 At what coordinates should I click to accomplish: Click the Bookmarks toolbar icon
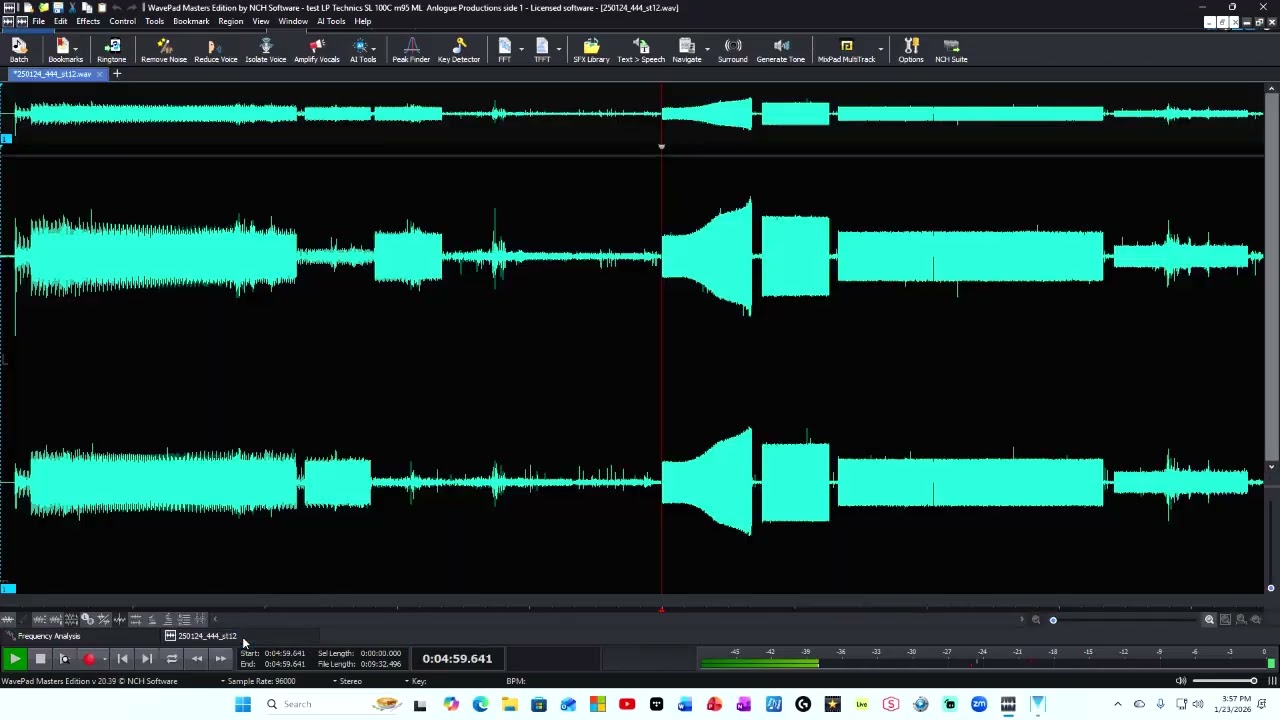pyautogui.click(x=62, y=50)
